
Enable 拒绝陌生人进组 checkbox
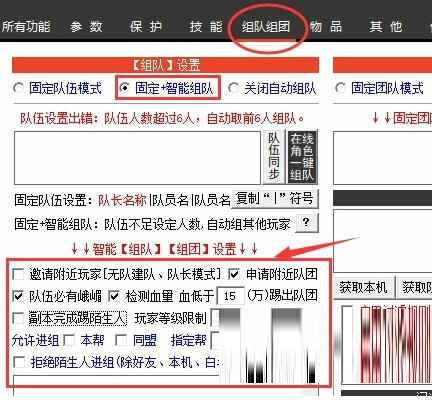point(18,362)
